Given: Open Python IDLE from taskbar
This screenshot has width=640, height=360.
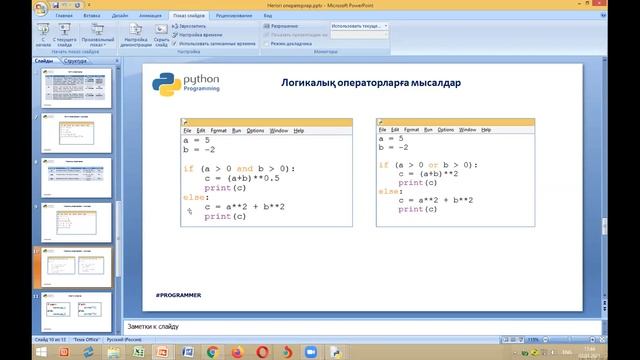Looking at the screenshot, I should 336,352.
